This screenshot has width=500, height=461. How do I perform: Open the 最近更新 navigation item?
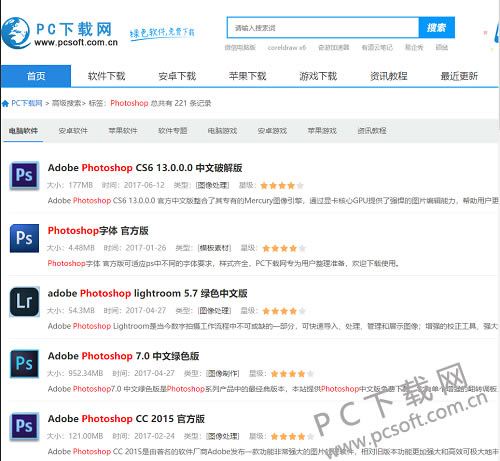pyautogui.click(x=459, y=76)
